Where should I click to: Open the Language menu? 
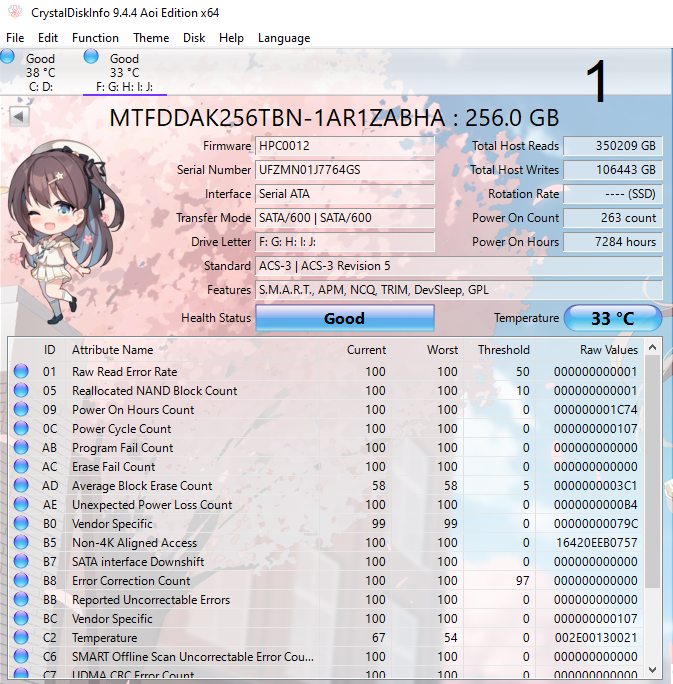(284, 38)
